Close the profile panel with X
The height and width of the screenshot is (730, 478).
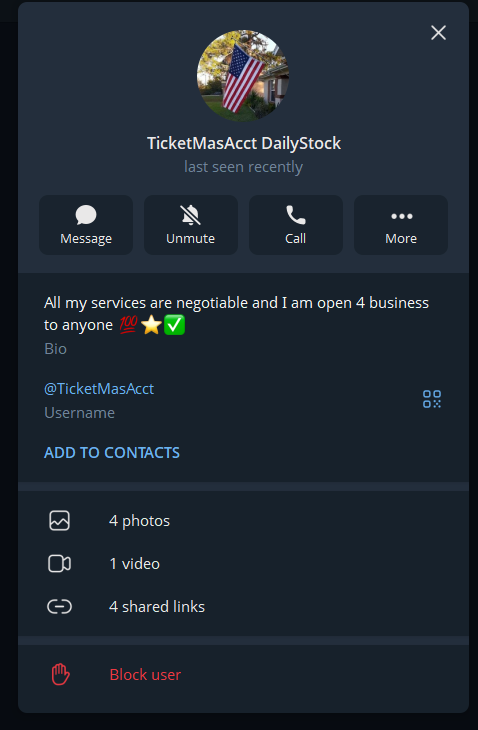point(438,33)
